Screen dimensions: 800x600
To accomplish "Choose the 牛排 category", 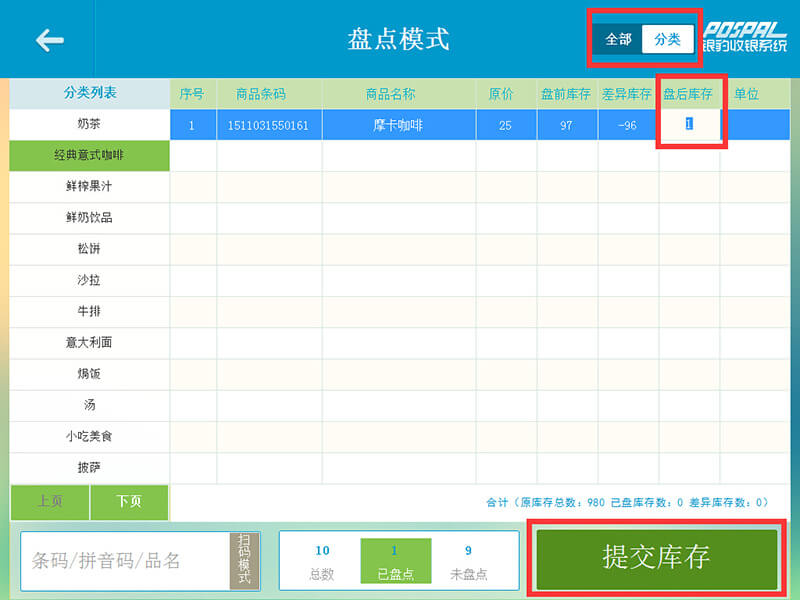I will coord(89,311).
